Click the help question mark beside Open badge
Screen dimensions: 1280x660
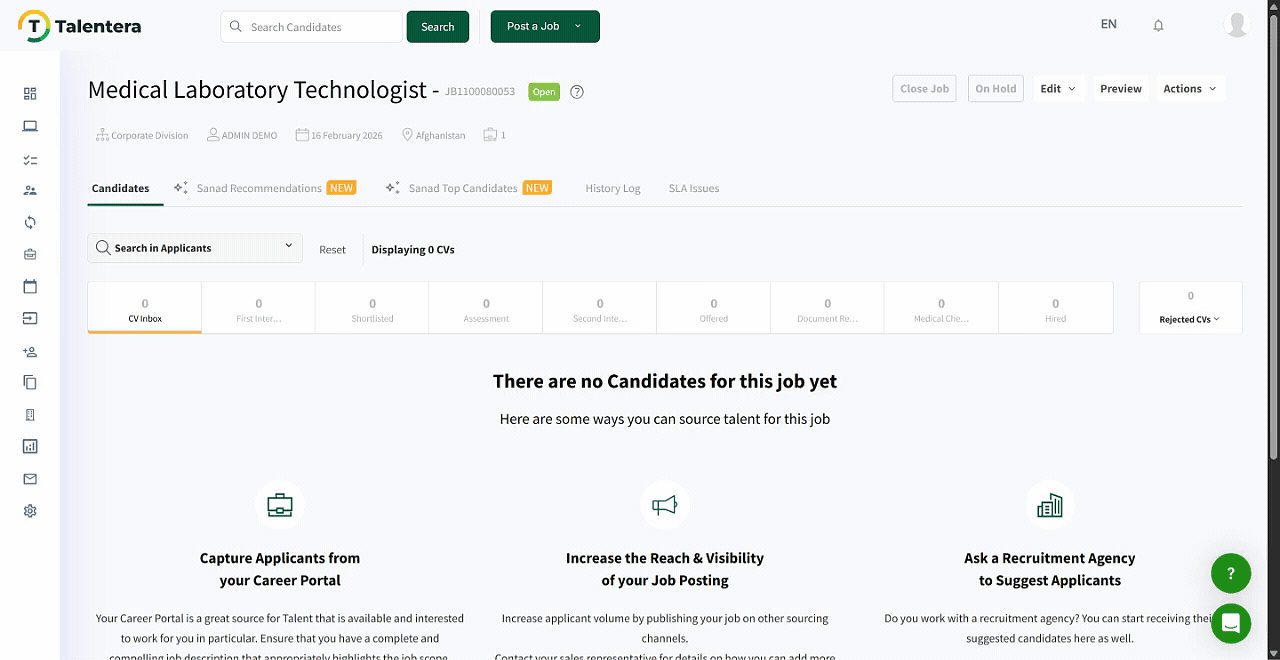coord(577,92)
